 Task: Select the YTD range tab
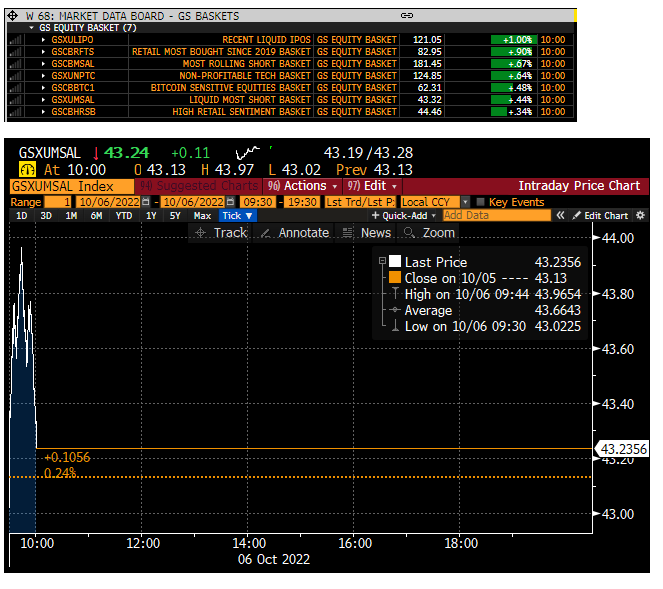tap(124, 216)
